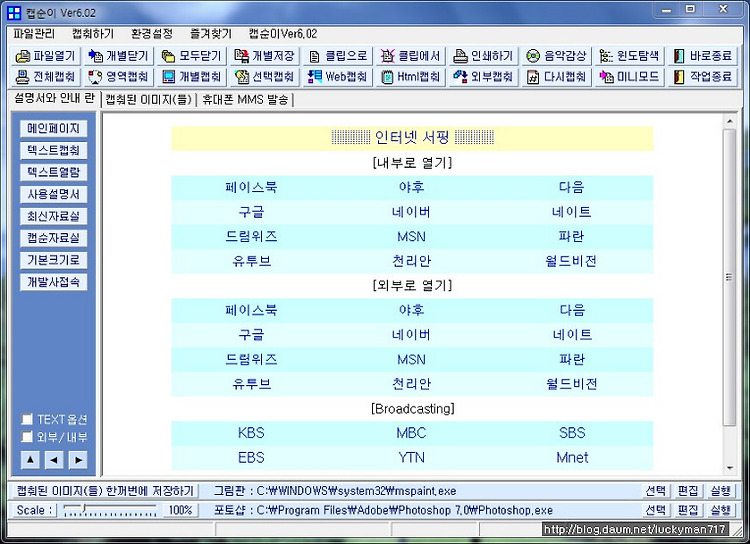Click 선택 button in 그림판 row

pyautogui.click(x=655, y=491)
